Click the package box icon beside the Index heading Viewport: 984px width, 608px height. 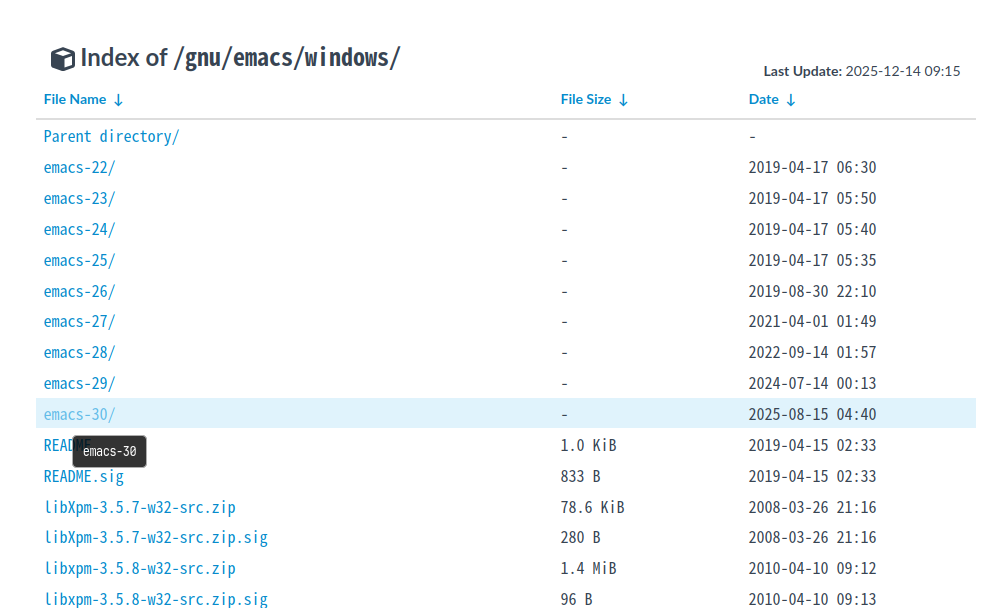click(63, 59)
